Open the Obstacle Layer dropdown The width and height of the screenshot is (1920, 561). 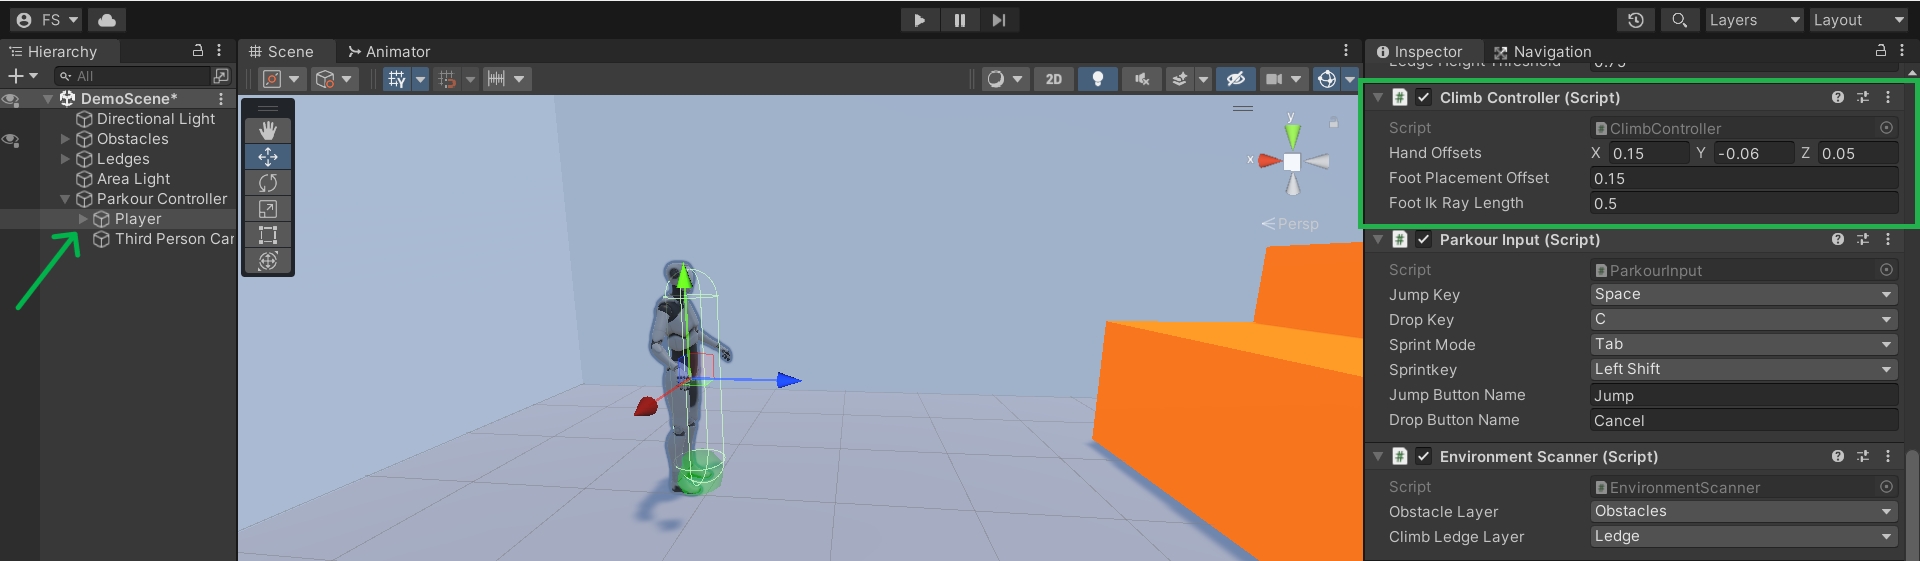pyautogui.click(x=1743, y=512)
